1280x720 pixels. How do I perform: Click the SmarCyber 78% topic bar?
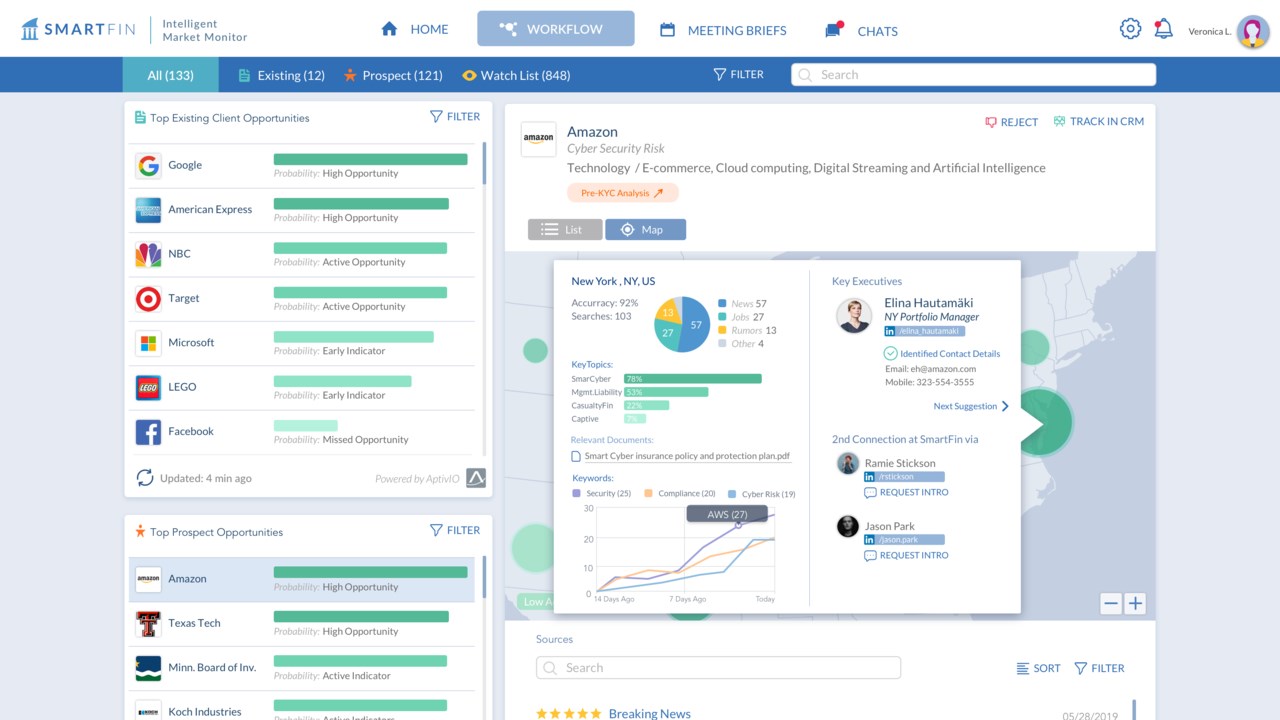tap(692, 379)
